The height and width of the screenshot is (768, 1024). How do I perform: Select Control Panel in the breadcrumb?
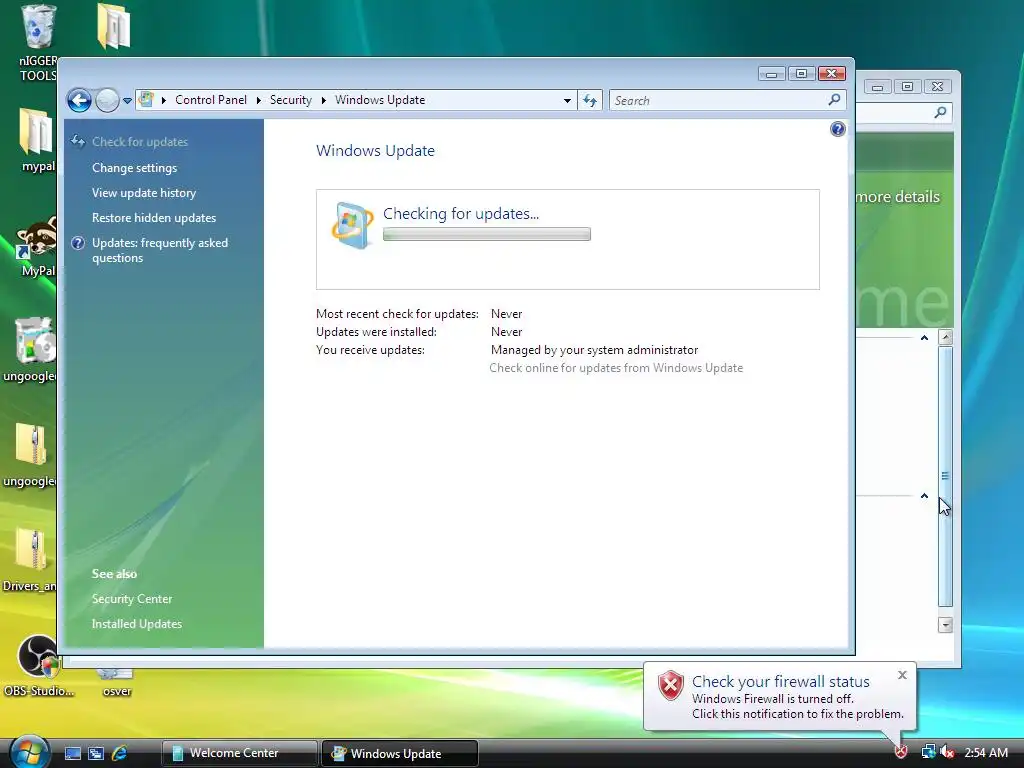tap(211, 100)
